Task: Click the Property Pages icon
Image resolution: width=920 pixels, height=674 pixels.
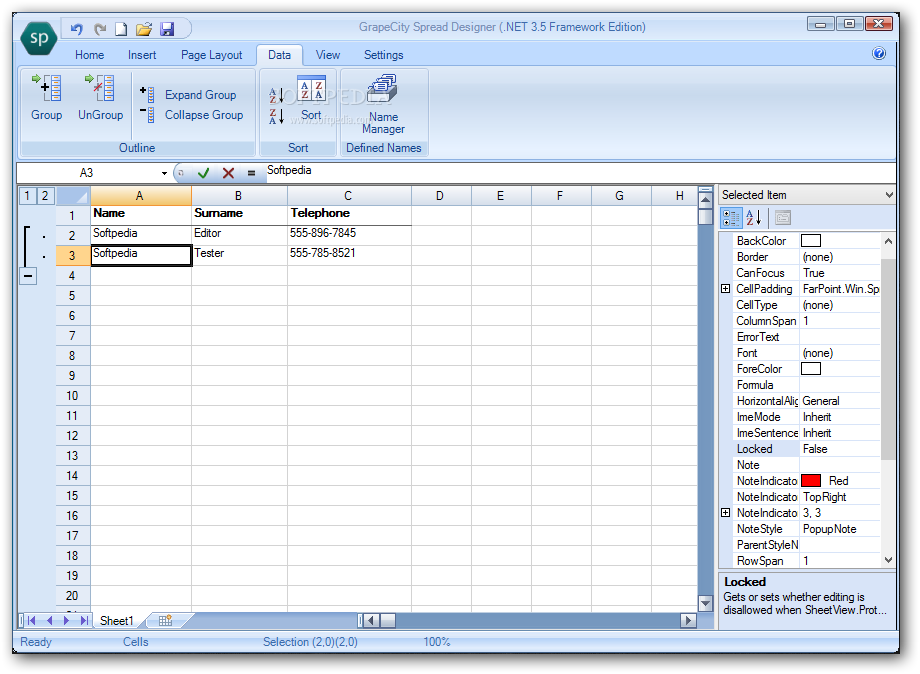Action: pyautogui.click(x=783, y=218)
